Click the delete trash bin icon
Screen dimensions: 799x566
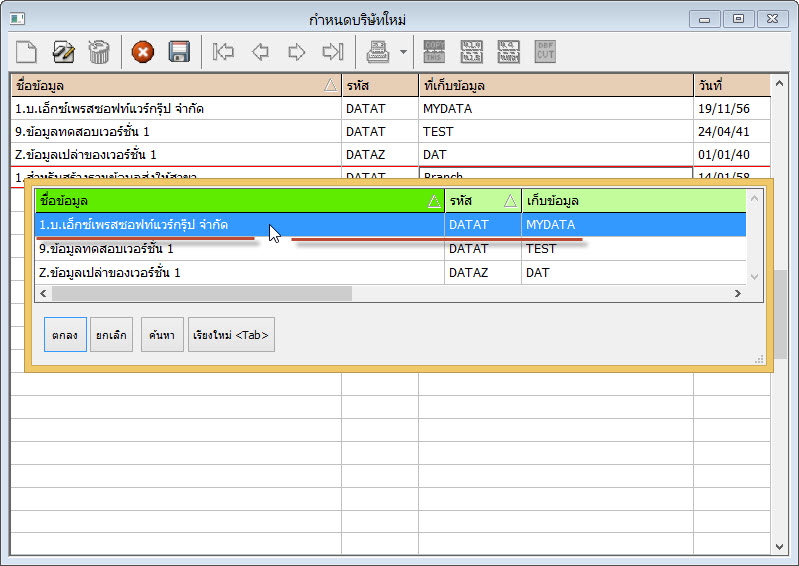pos(99,52)
